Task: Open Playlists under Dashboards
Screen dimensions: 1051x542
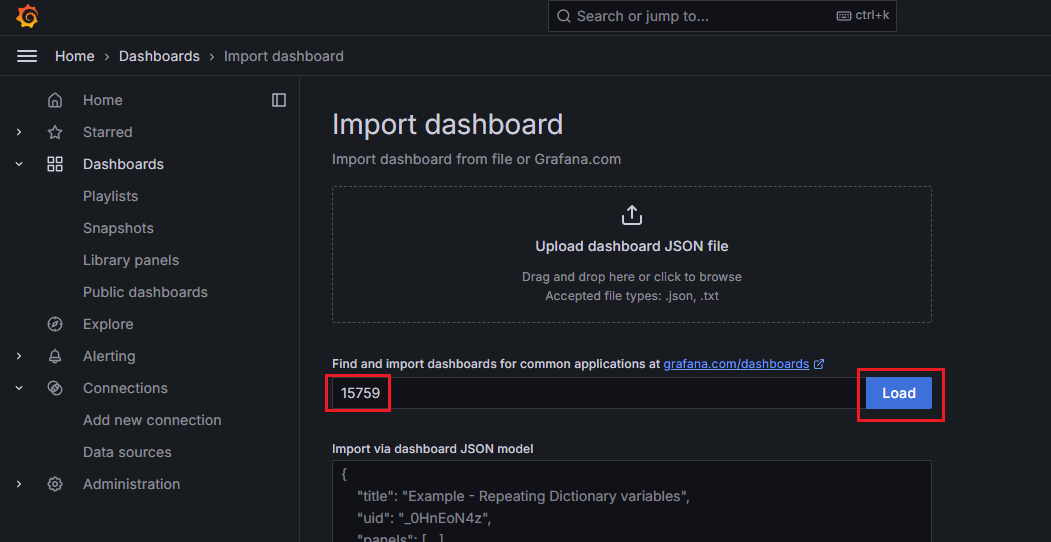Action: (x=111, y=196)
